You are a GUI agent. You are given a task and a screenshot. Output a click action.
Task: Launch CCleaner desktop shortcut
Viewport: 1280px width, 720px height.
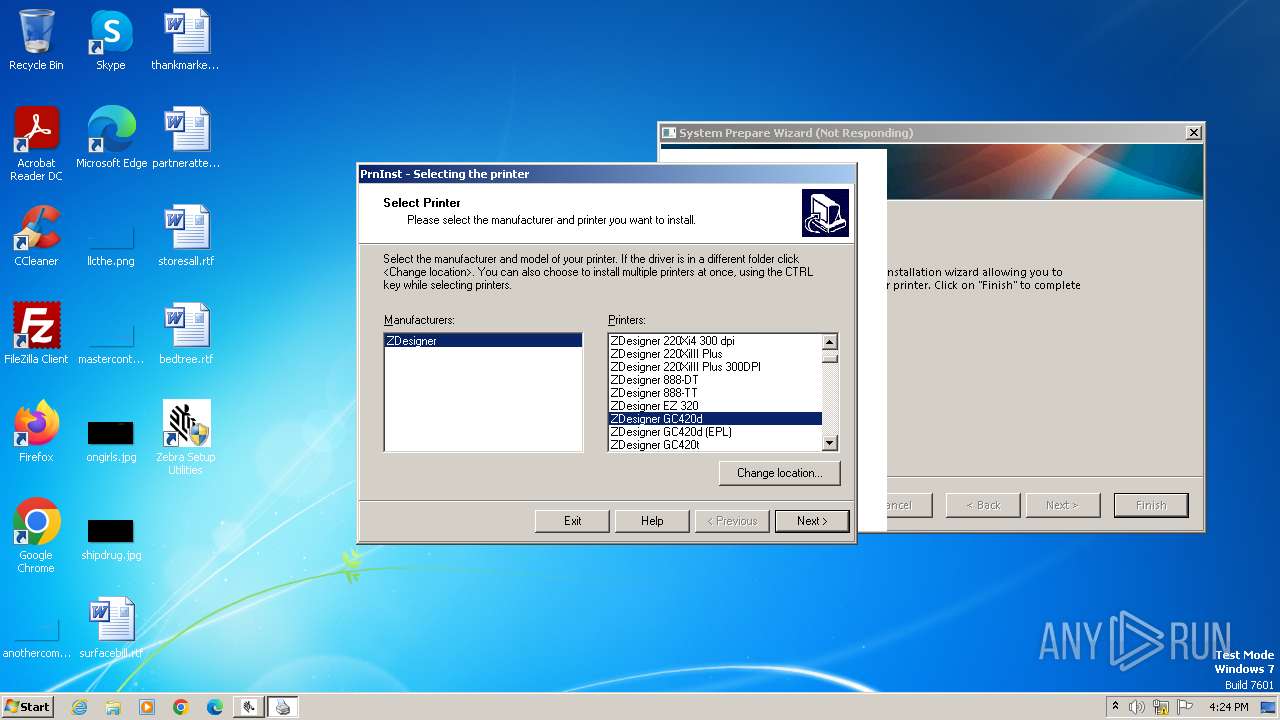pos(36,236)
